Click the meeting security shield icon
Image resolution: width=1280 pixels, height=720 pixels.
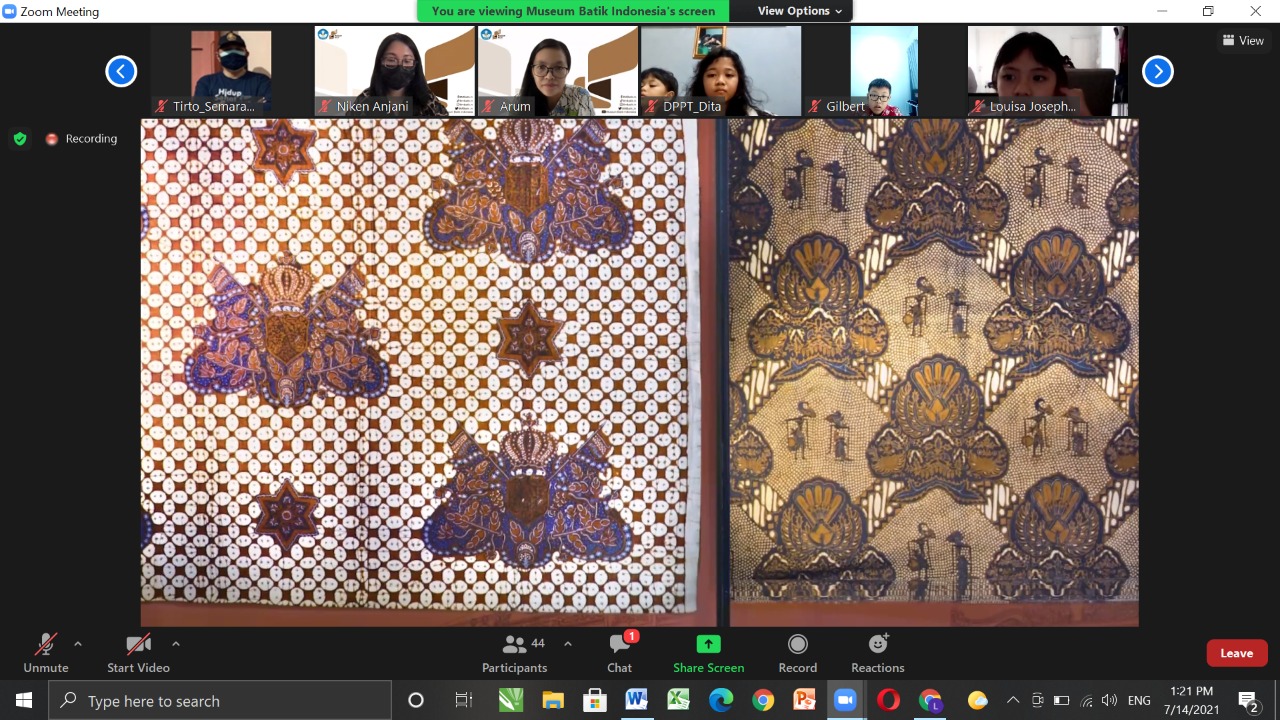point(20,138)
